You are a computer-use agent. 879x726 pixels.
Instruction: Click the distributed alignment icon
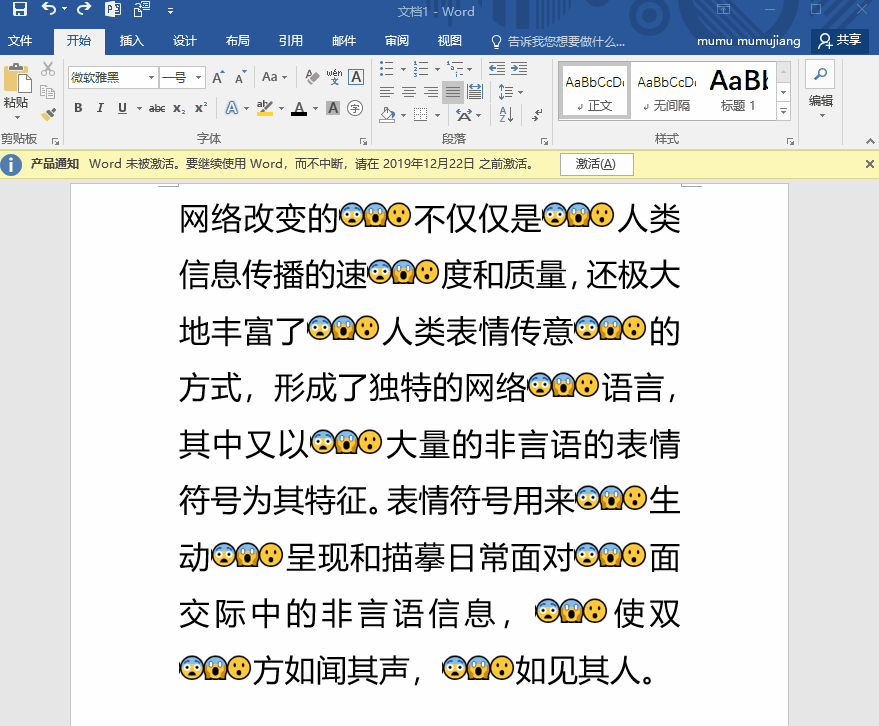[x=475, y=91]
